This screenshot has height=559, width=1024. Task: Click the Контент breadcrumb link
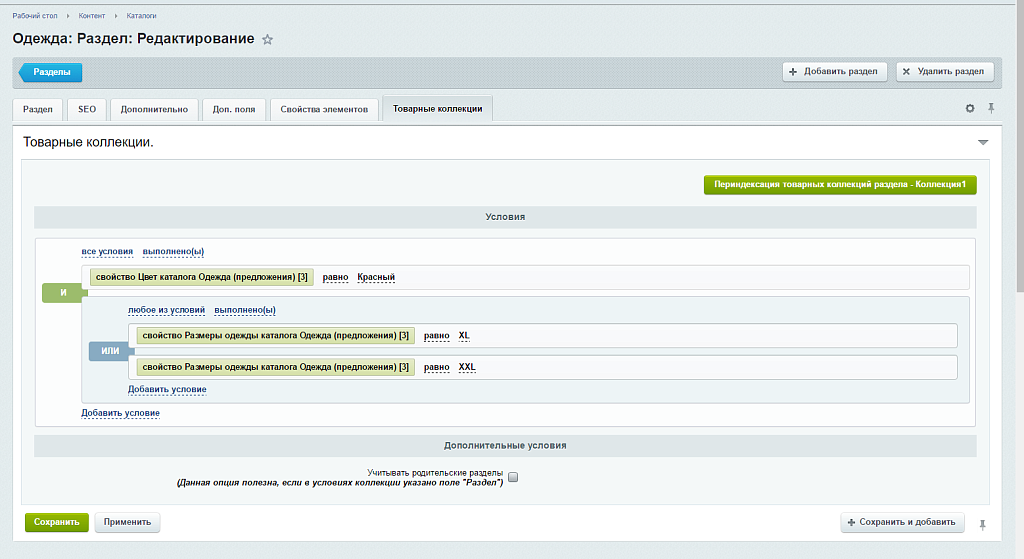(x=92, y=16)
